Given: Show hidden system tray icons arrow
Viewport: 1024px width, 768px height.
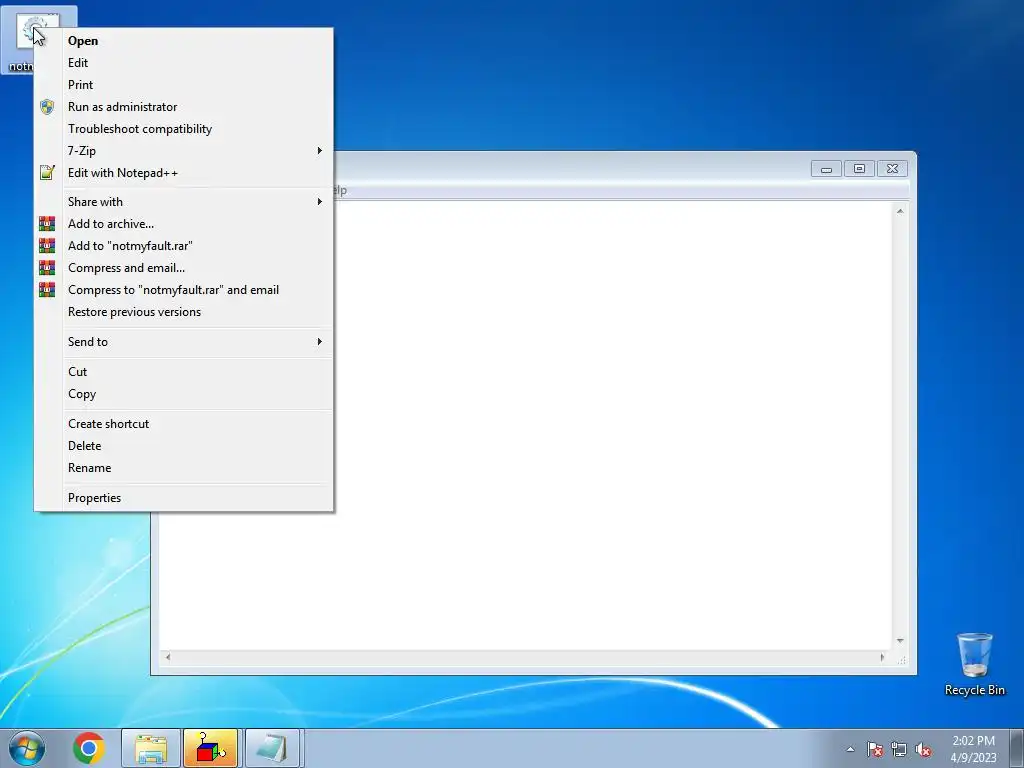Looking at the screenshot, I should tap(850, 749).
